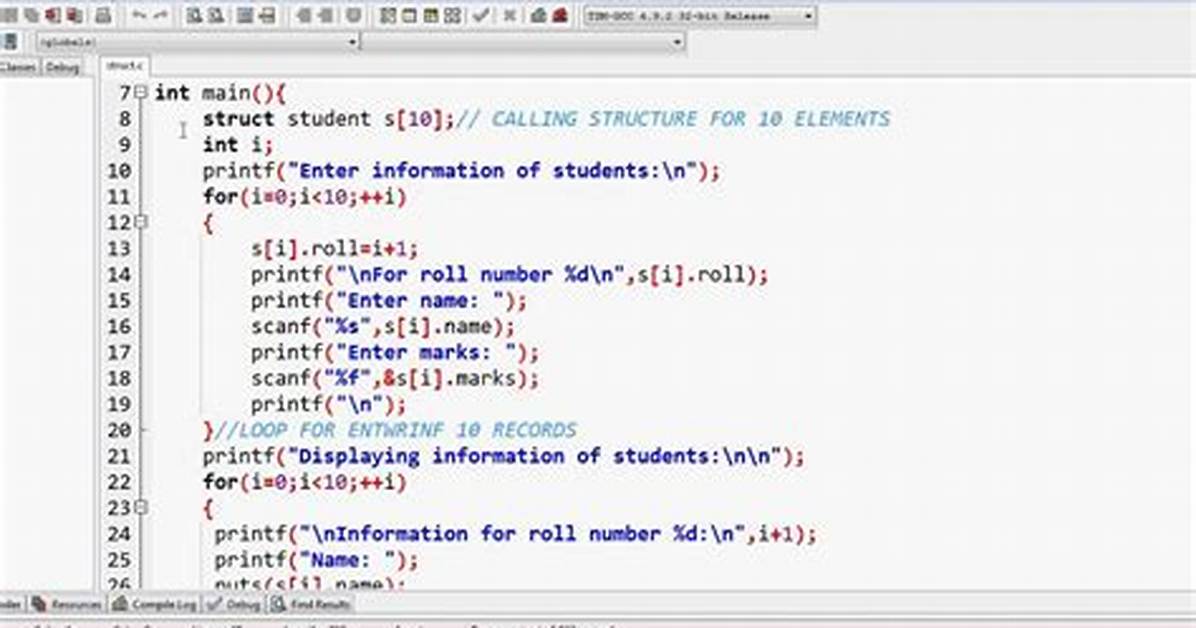Collapse the main() fold marker at line 7
Viewport: 1196px width, 628px height.
[x=140, y=92]
